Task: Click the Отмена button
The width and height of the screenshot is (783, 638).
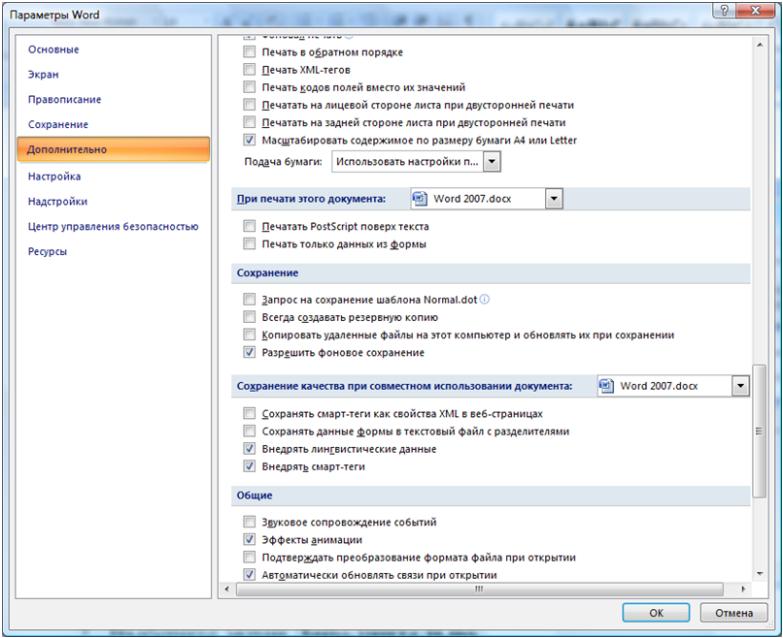Action: pyautogui.click(x=734, y=613)
